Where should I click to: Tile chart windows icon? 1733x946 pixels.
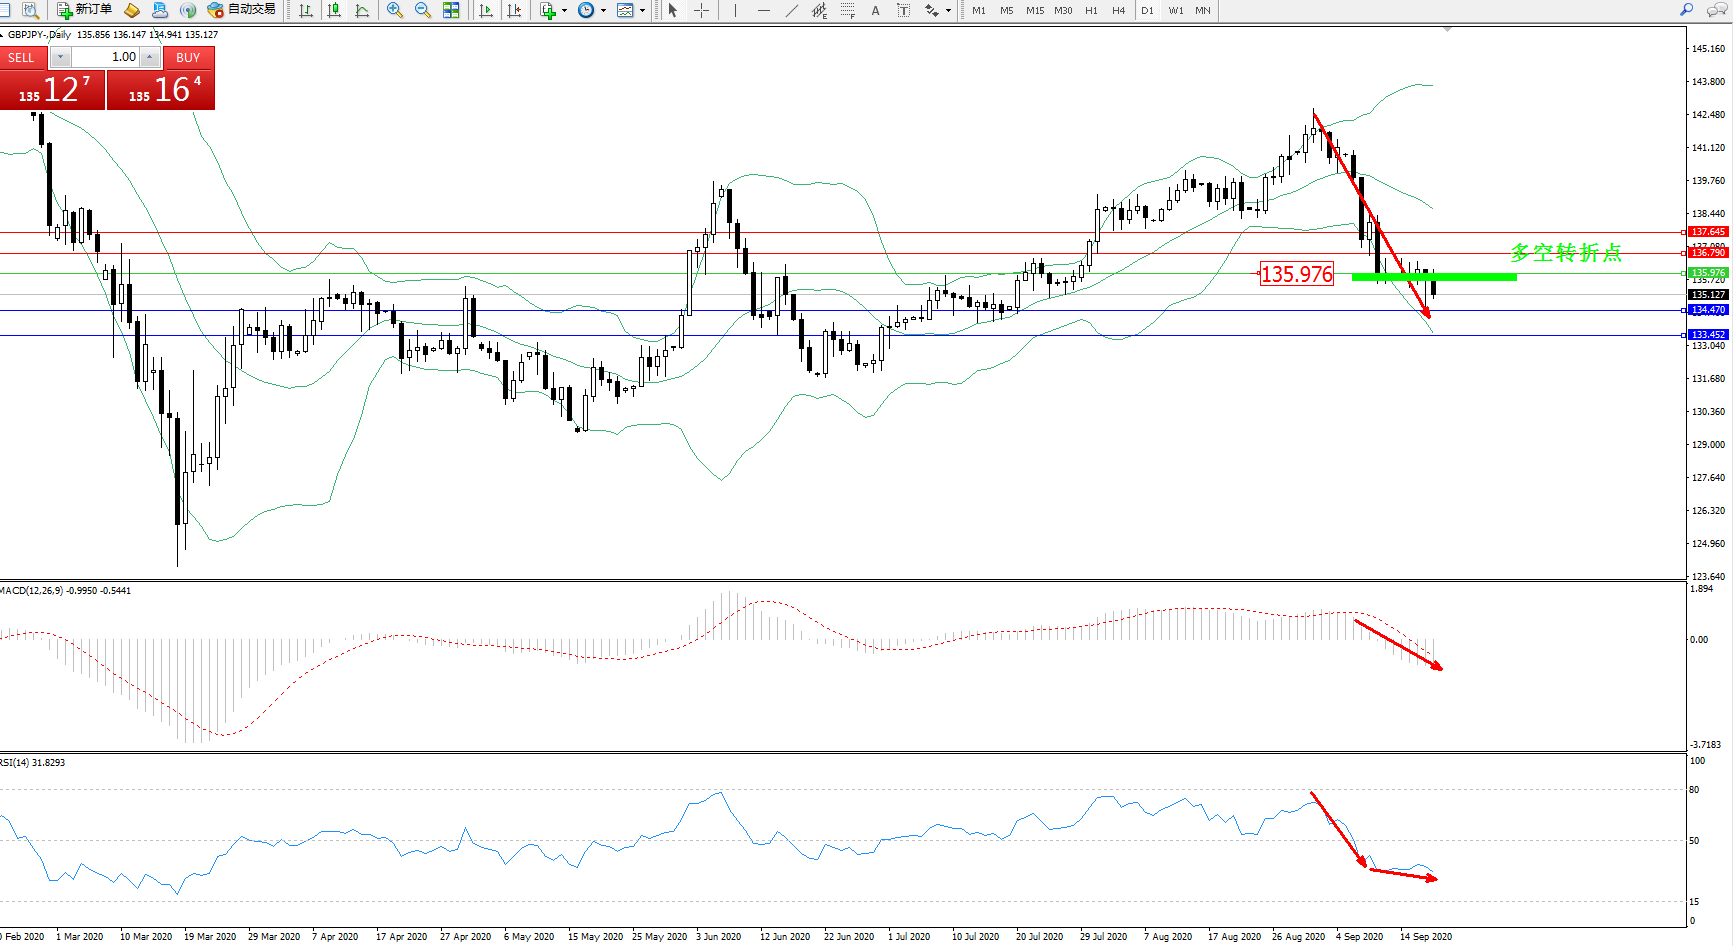tap(451, 10)
